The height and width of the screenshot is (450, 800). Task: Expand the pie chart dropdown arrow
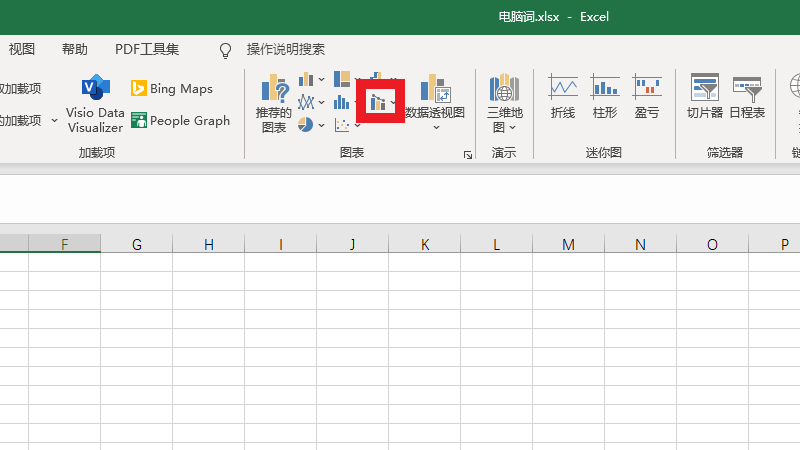(322, 125)
